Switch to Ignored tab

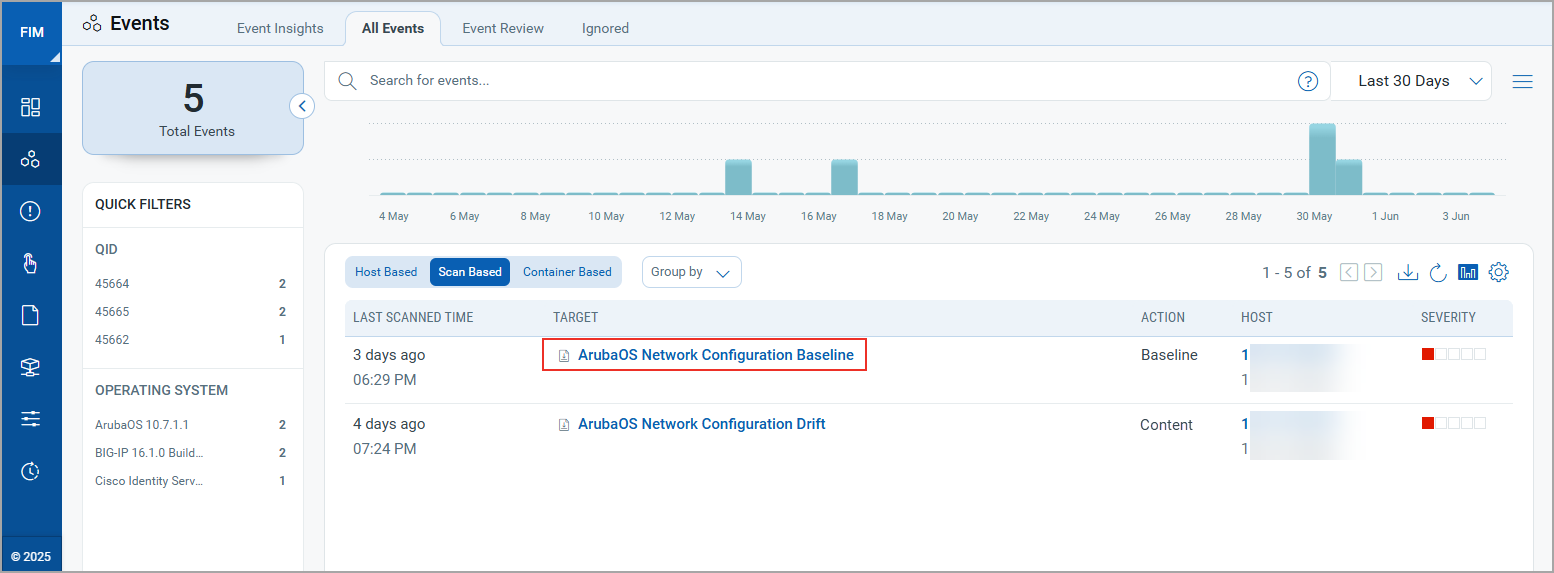coord(605,28)
